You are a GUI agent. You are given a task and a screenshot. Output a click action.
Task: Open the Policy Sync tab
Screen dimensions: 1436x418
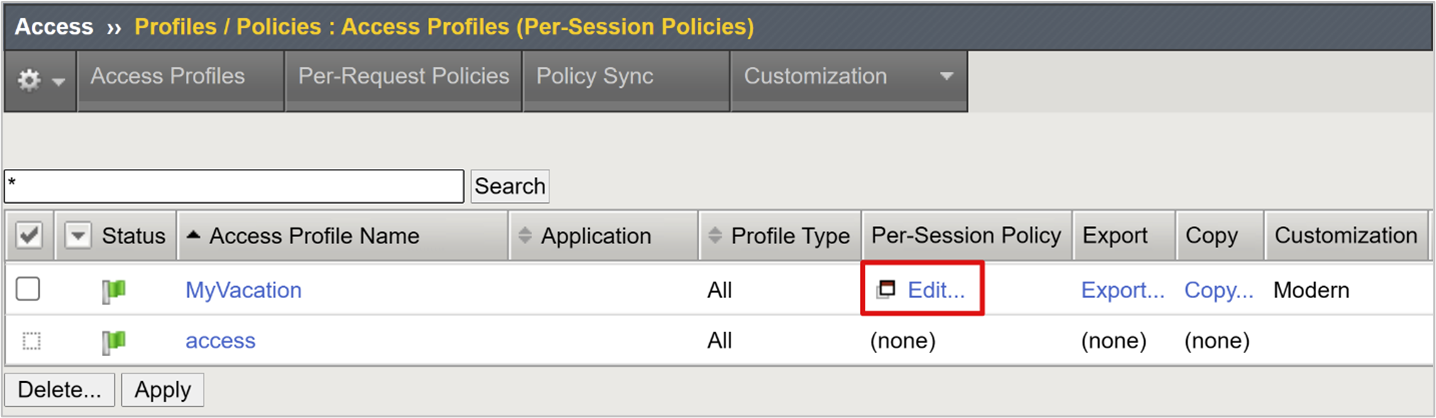tap(595, 77)
